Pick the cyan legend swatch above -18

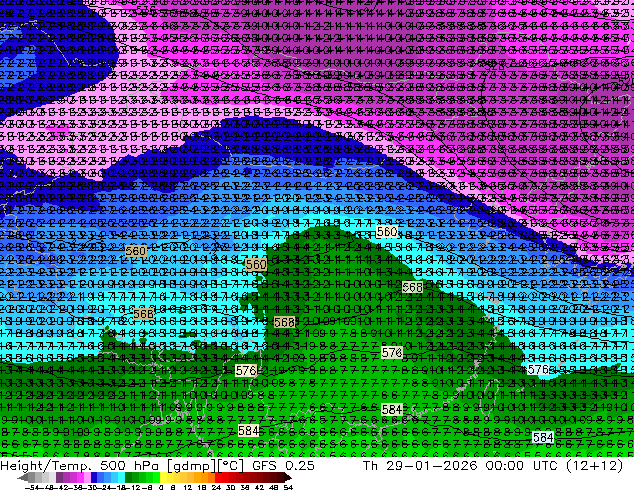122,477
